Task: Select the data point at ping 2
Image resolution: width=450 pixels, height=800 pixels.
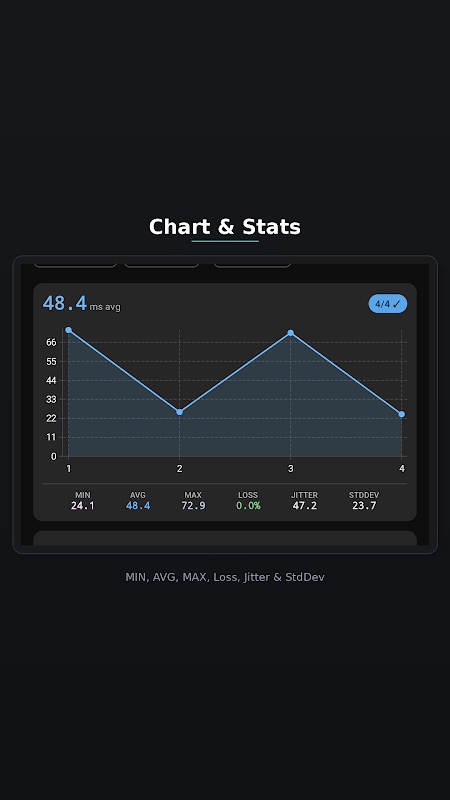Action: (x=180, y=412)
